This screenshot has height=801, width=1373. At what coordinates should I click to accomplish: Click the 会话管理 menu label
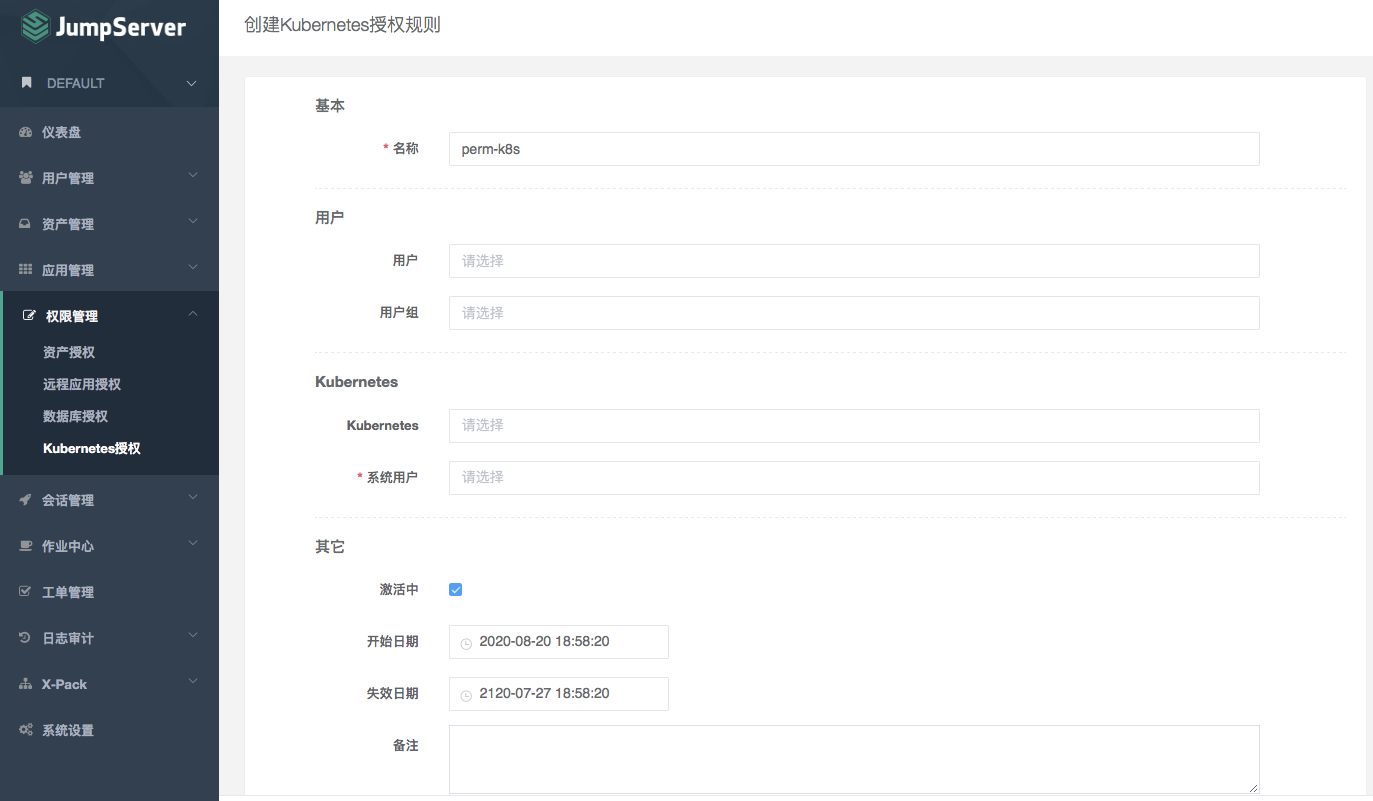68,500
